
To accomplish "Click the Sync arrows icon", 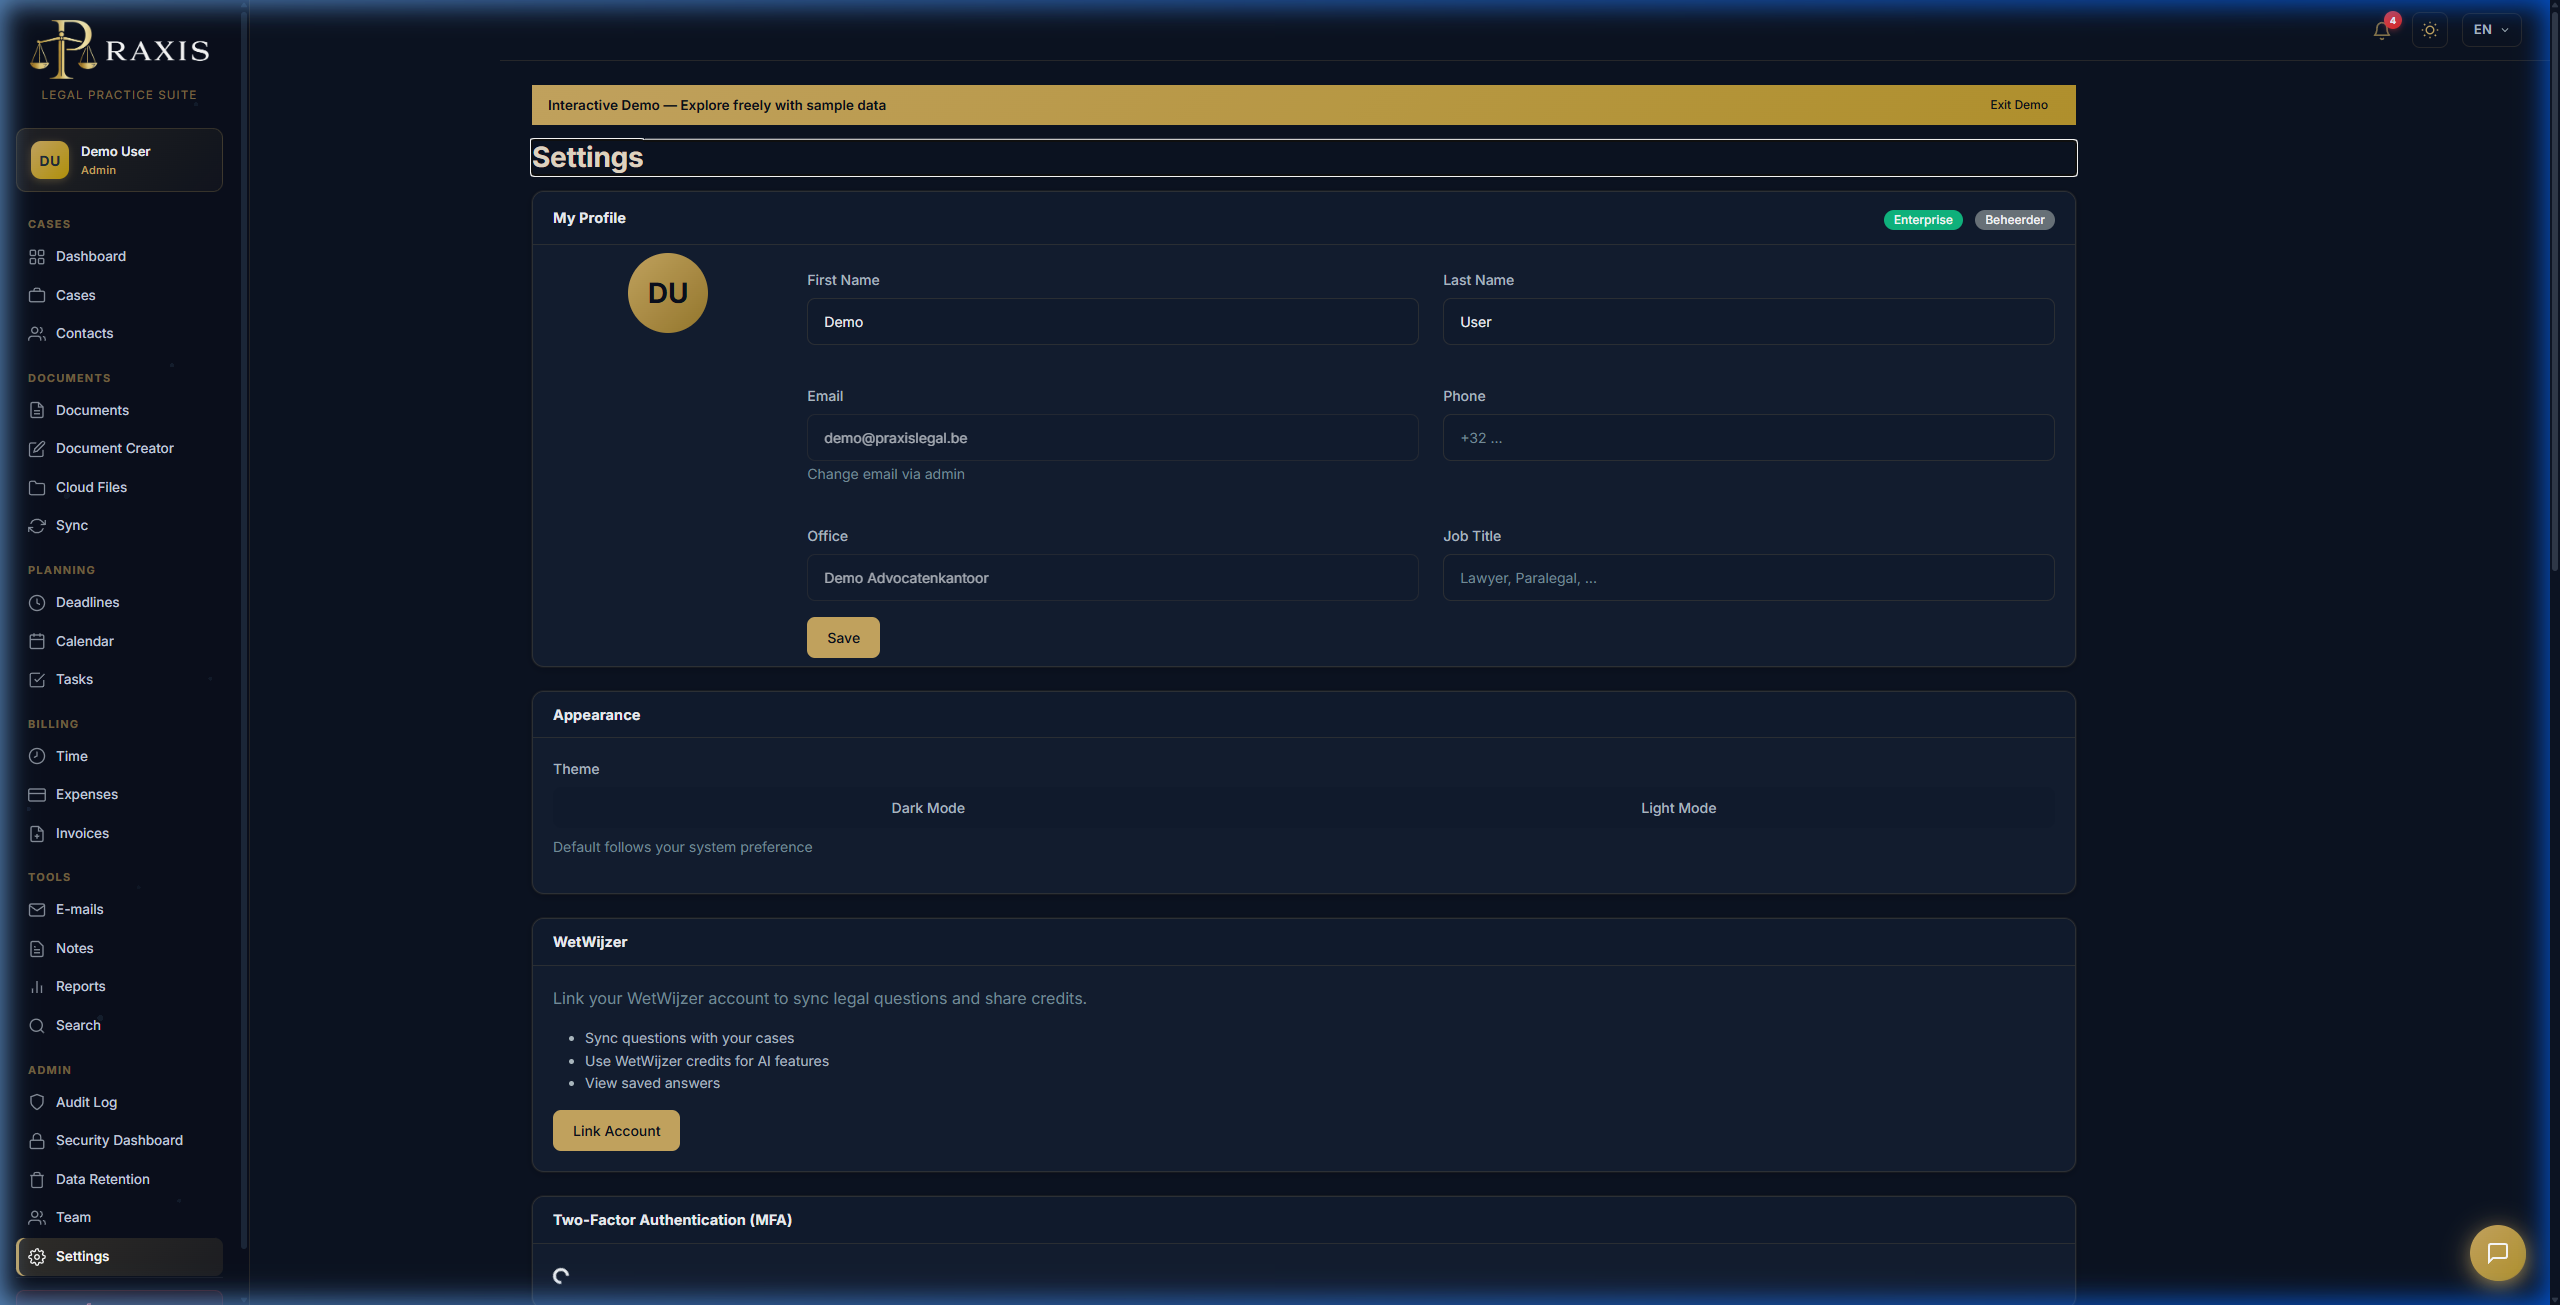I will [37, 526].
